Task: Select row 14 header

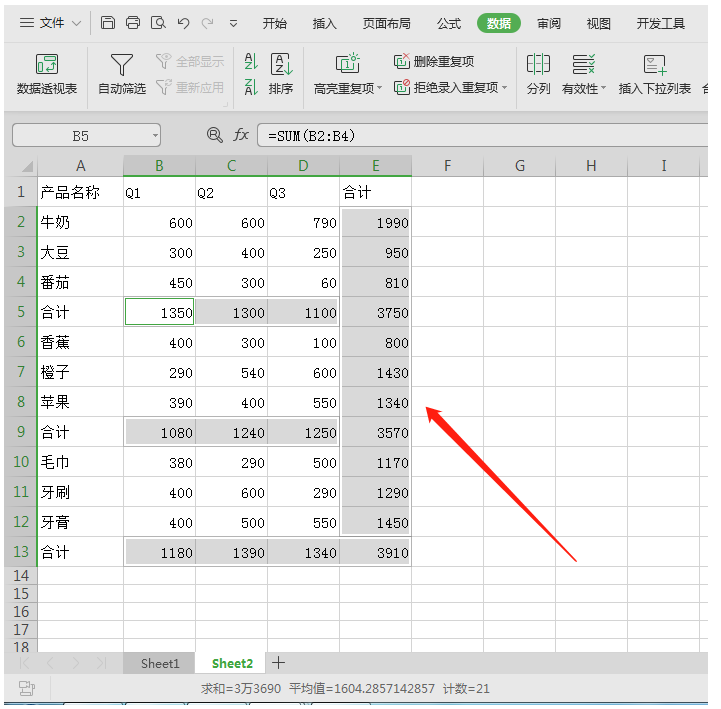Action: click(x=21, y=576)
